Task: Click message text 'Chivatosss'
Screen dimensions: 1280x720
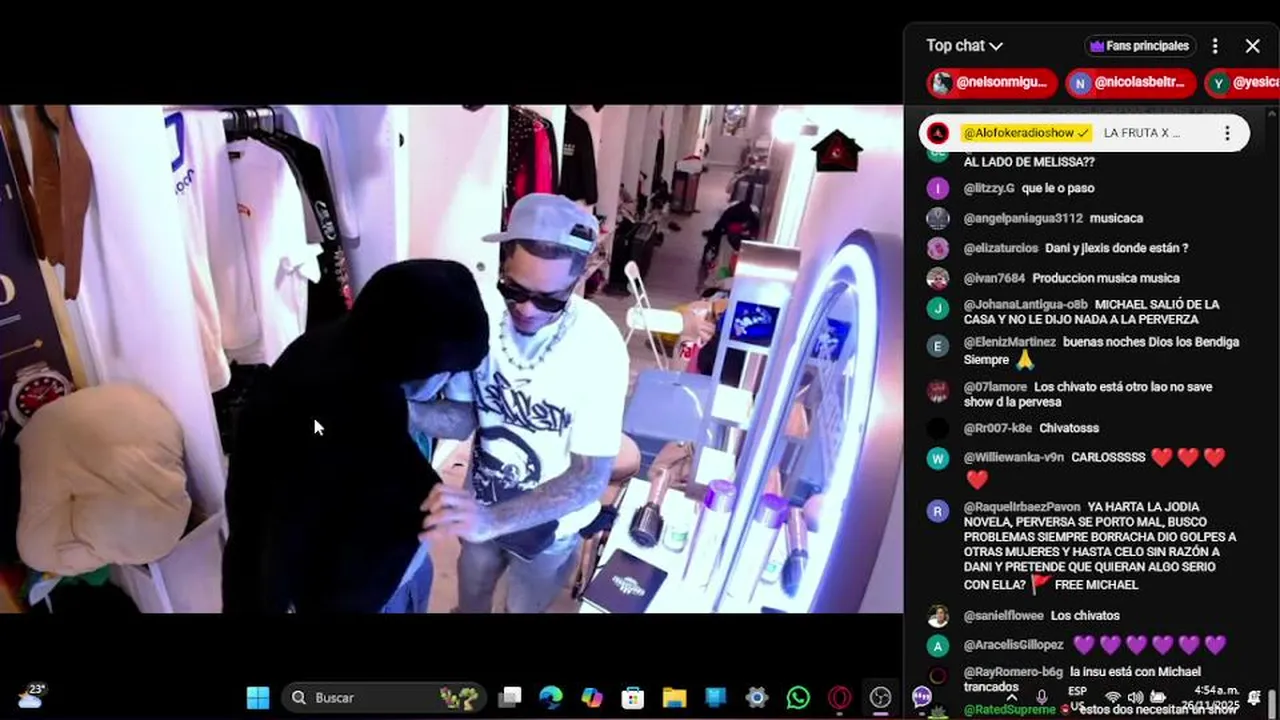Action: [x=1069, y=428]
